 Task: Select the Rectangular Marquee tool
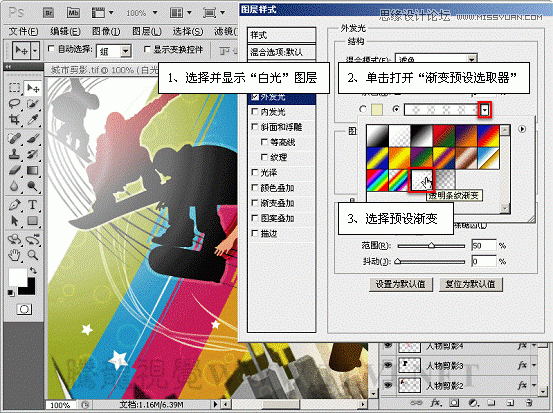click(x=14, y=87)
